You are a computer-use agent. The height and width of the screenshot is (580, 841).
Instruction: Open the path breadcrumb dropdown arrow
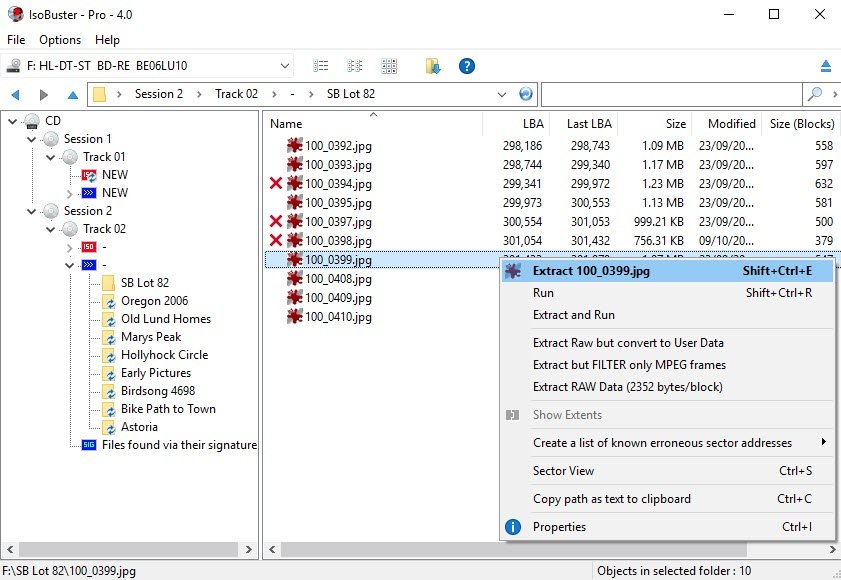pos(501,94)
